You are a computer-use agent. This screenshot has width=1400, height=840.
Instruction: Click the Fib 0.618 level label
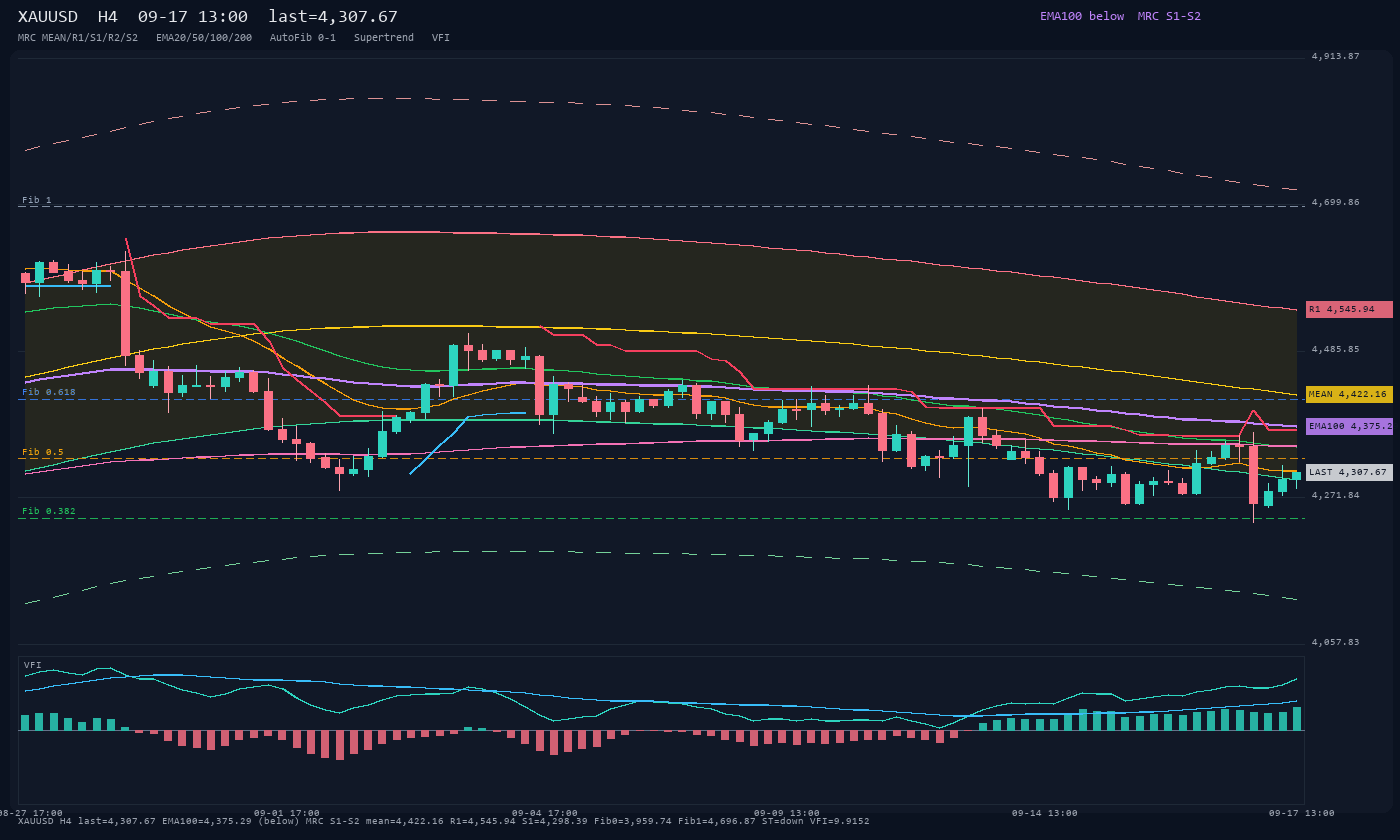coord(49,392)
